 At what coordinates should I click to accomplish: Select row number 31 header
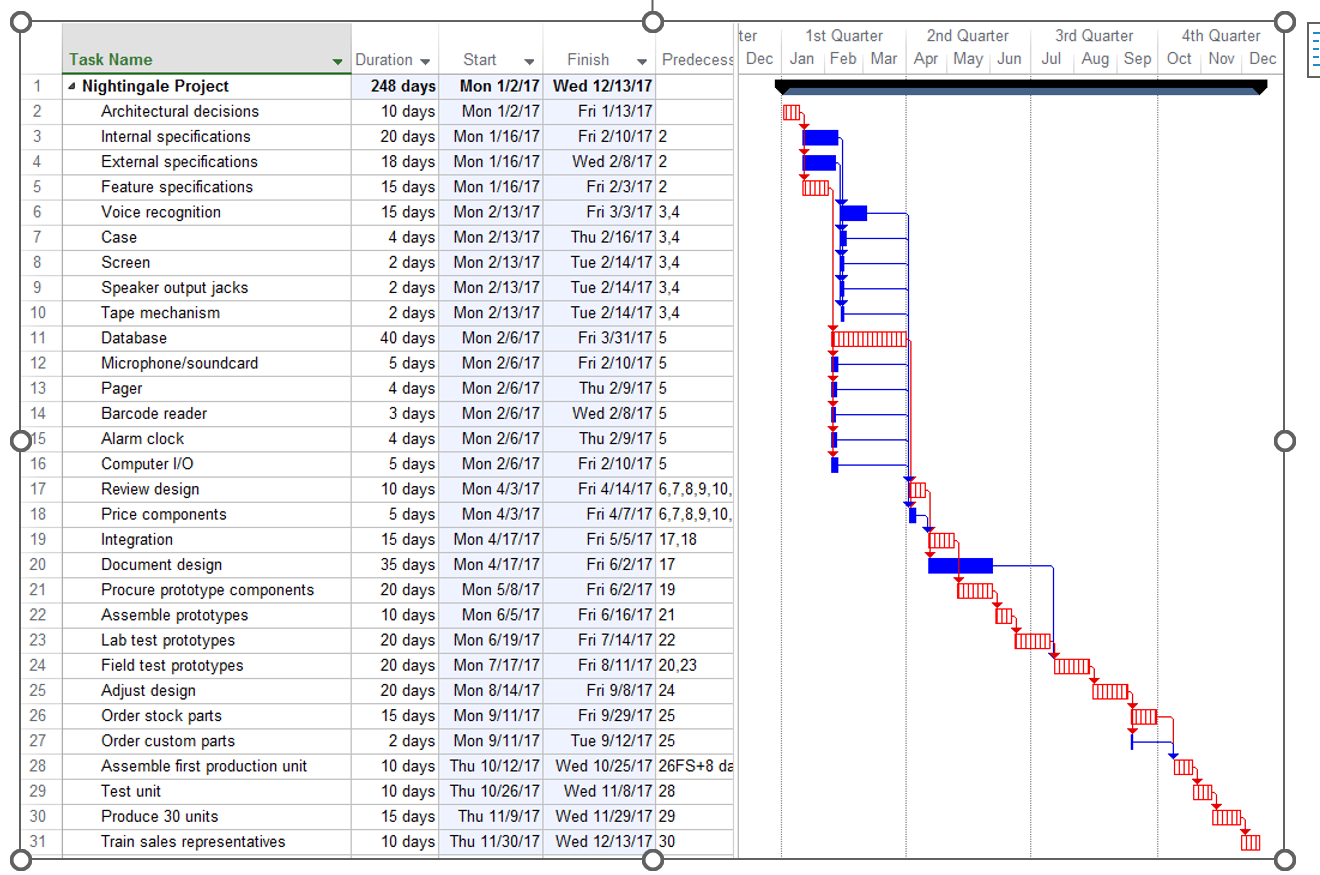click(x=40, y=842)
